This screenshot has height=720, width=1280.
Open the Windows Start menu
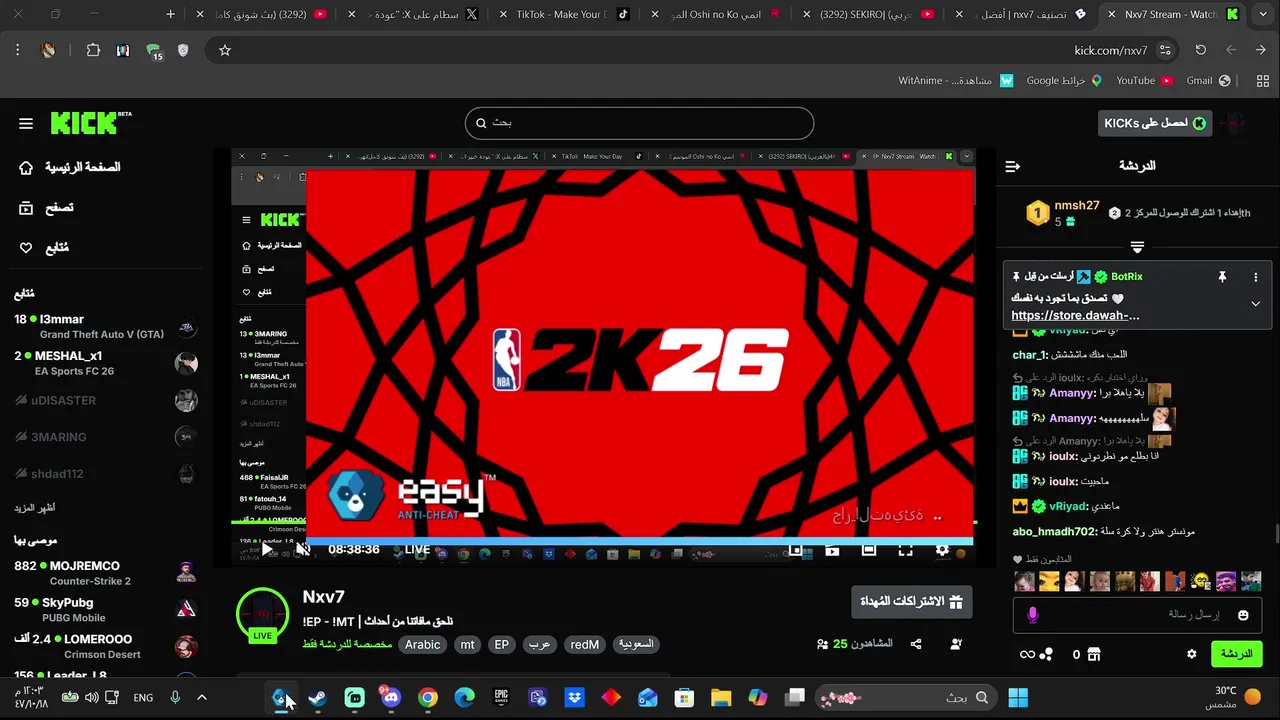1018,697
